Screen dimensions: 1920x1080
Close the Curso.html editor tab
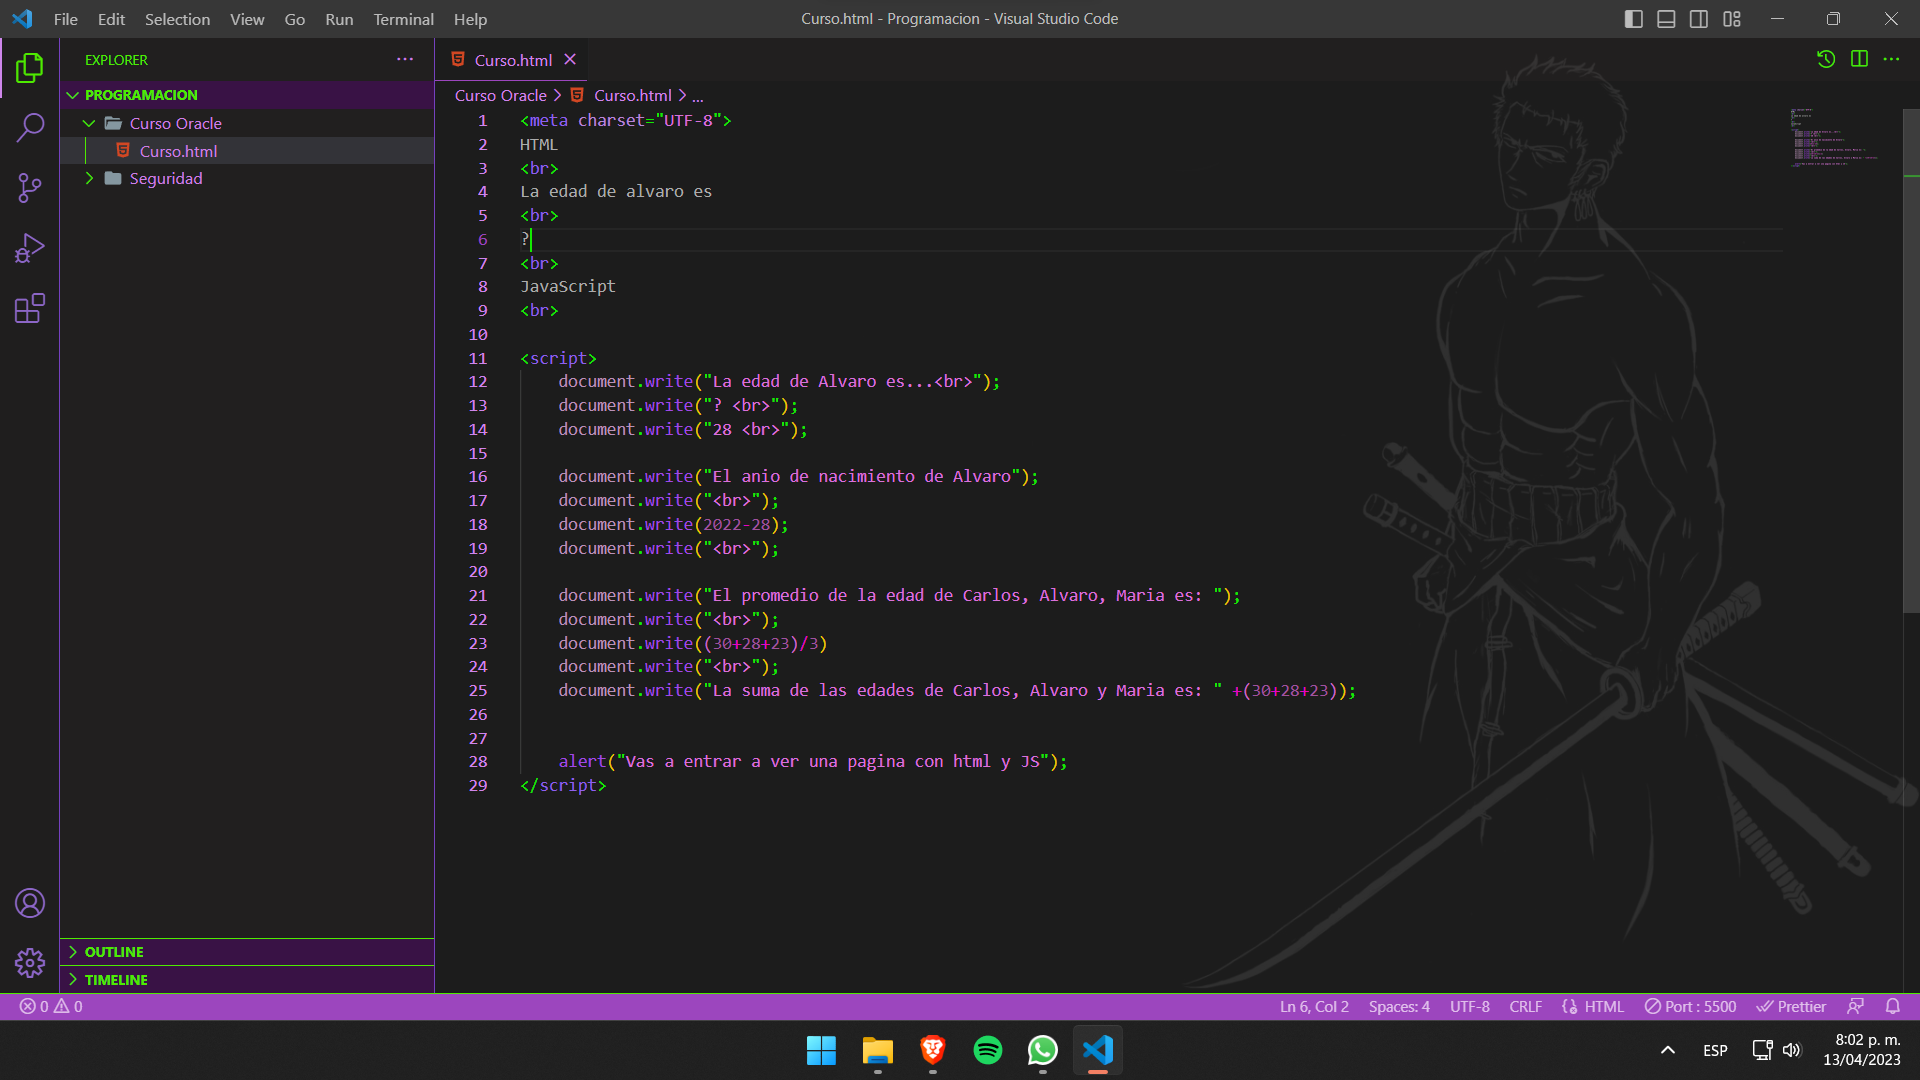570,60
